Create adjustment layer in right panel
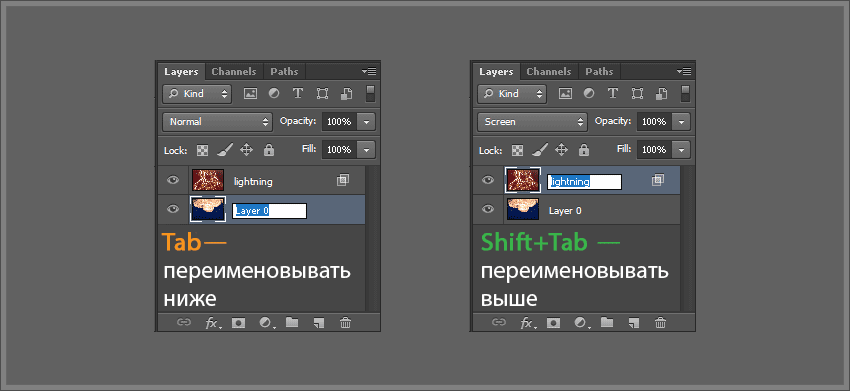Image resolution: width=850 pixels, height=391 pixels. [581, 323]
